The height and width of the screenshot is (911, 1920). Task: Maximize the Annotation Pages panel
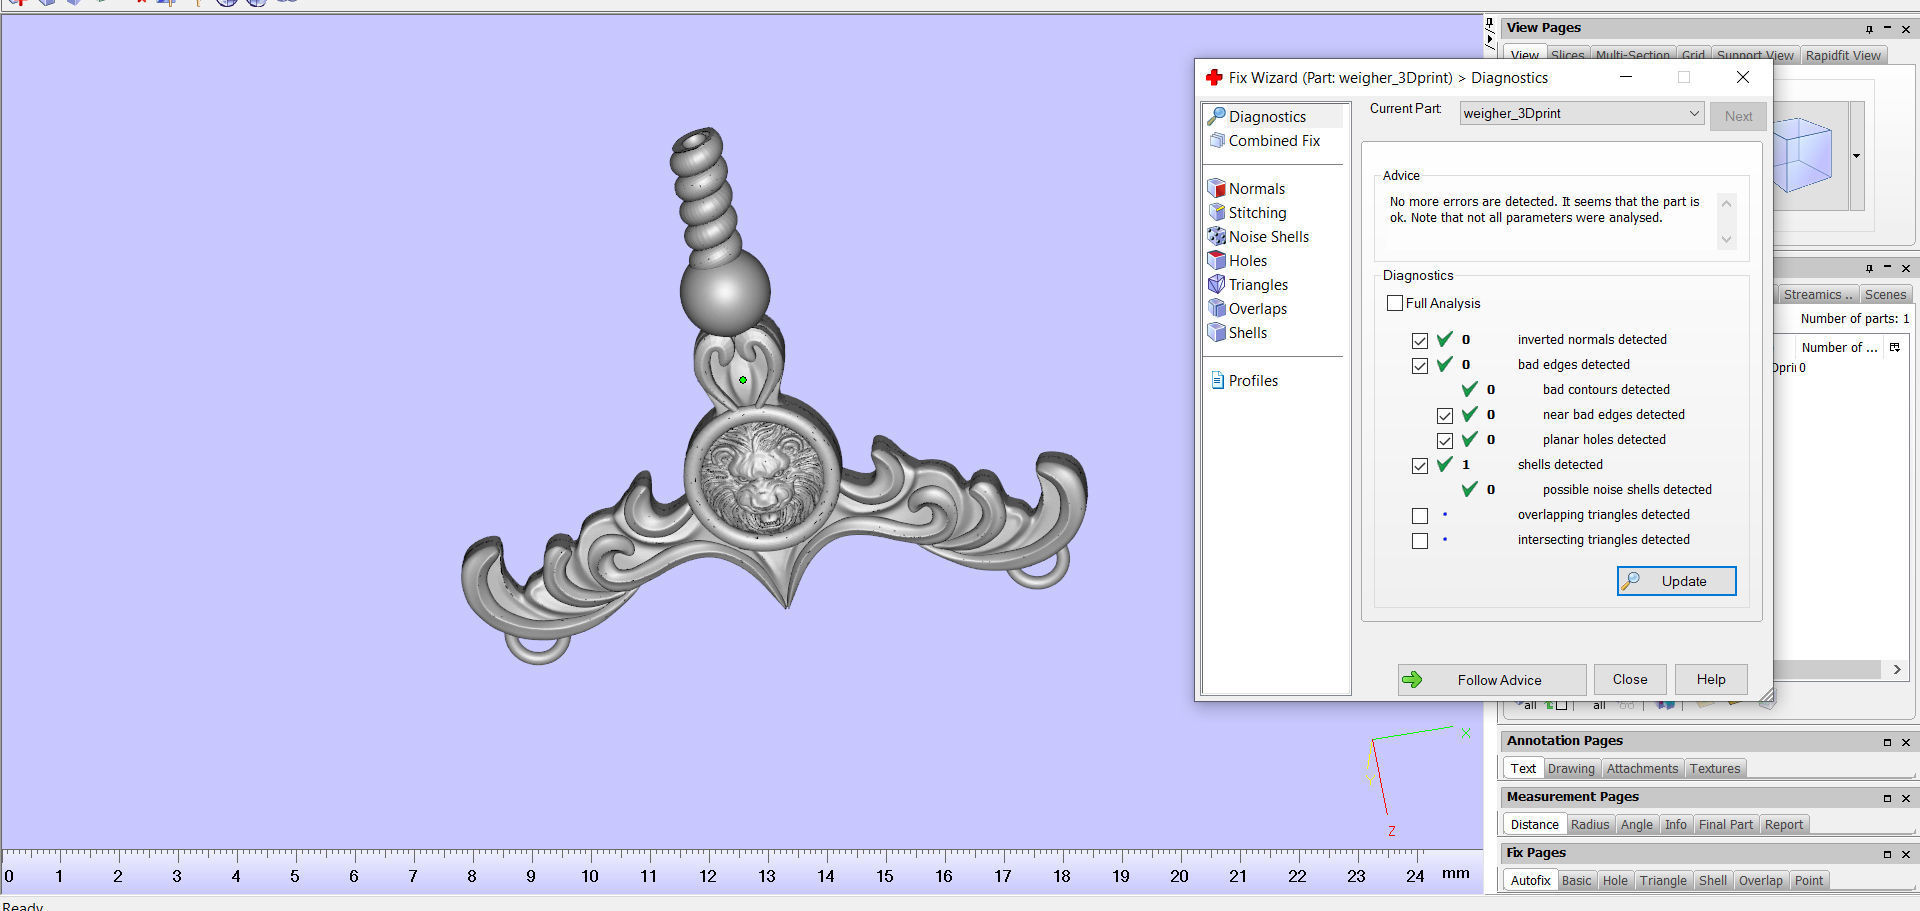point(1887,742)
